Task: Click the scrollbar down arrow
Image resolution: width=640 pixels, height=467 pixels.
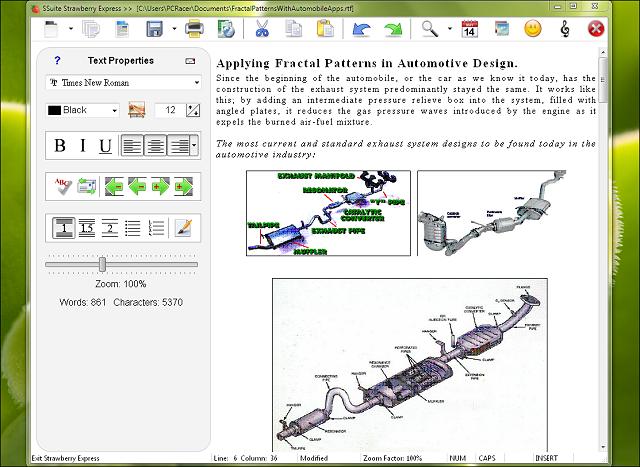Action: [603, 447]
